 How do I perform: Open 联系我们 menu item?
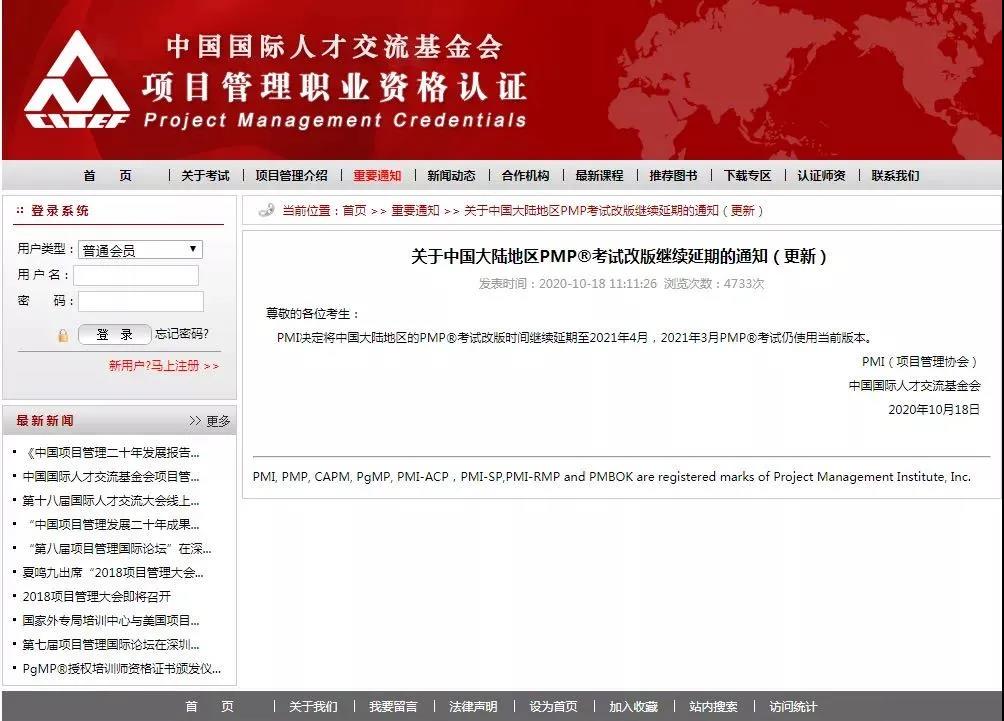click(x=895, y=175)
